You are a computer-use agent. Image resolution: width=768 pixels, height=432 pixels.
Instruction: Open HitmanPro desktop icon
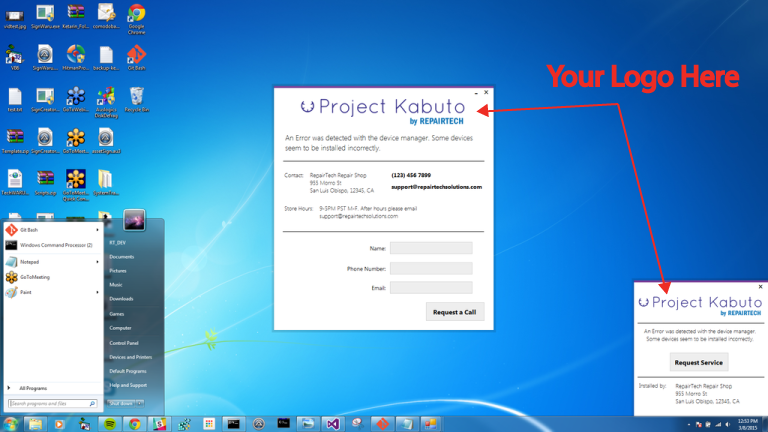(76, 58)
